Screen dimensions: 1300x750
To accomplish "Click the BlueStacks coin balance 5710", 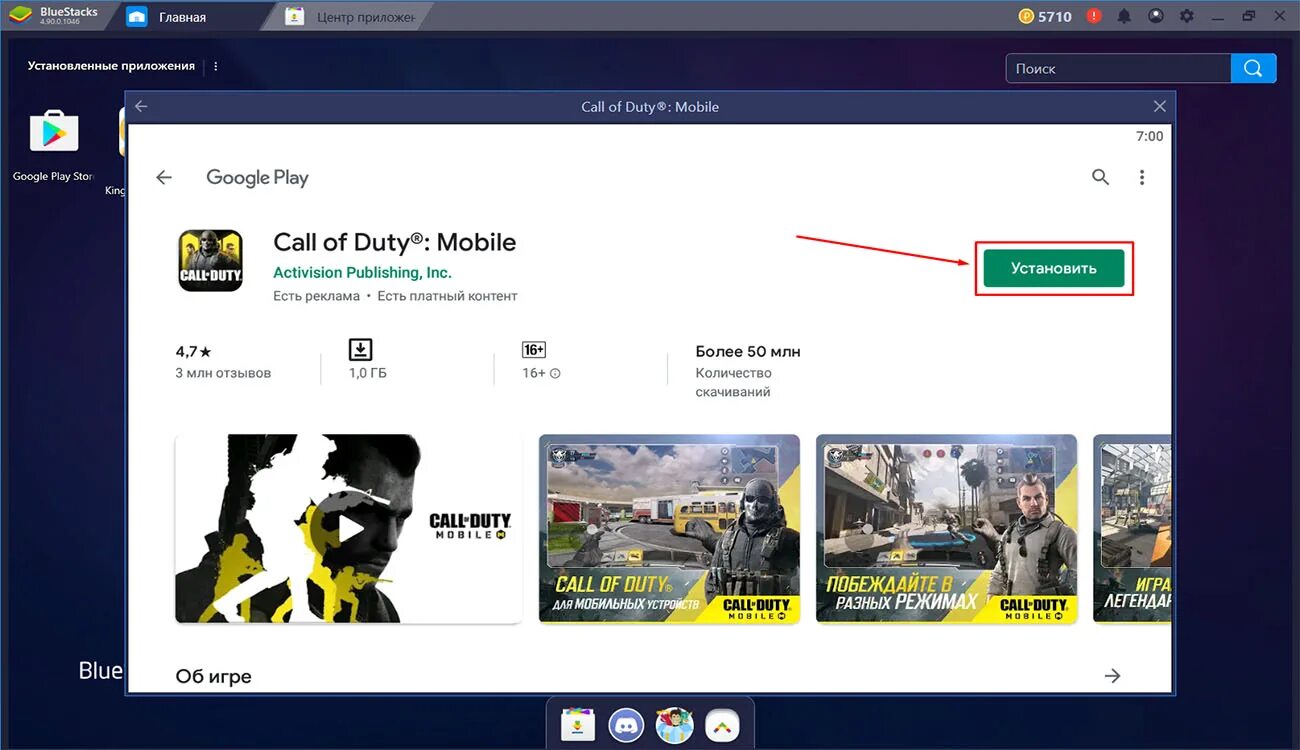I will (x=1044, y=16).
